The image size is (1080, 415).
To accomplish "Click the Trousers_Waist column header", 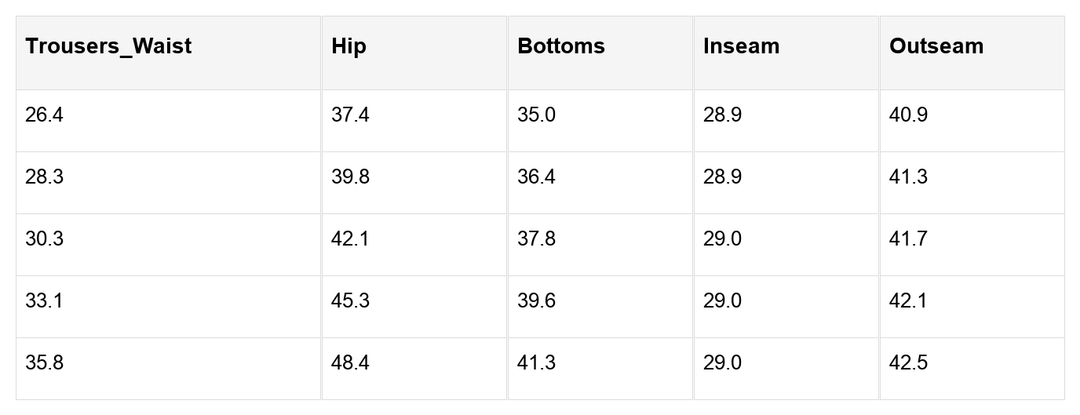I will [x=108, y=47].
